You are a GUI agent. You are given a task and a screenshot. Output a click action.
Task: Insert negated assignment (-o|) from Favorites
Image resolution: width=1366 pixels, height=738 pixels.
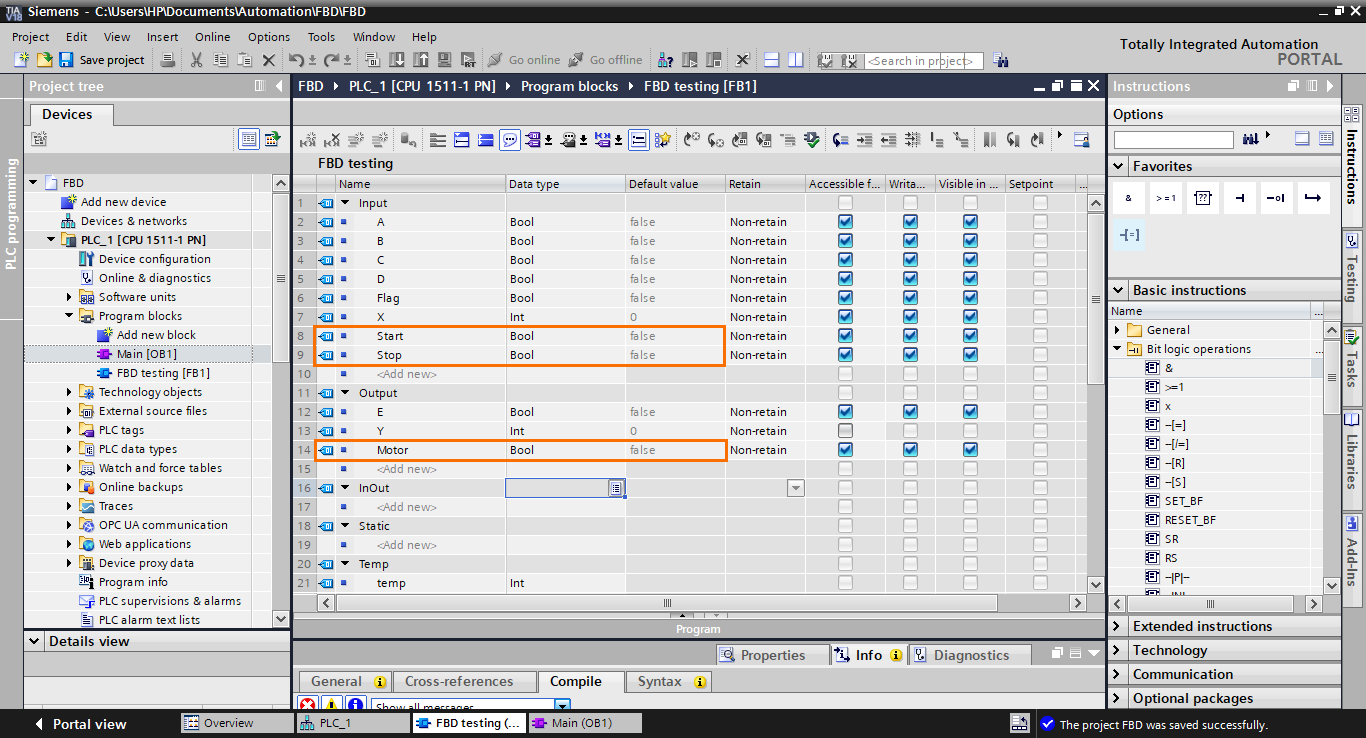click(1276, 197)
